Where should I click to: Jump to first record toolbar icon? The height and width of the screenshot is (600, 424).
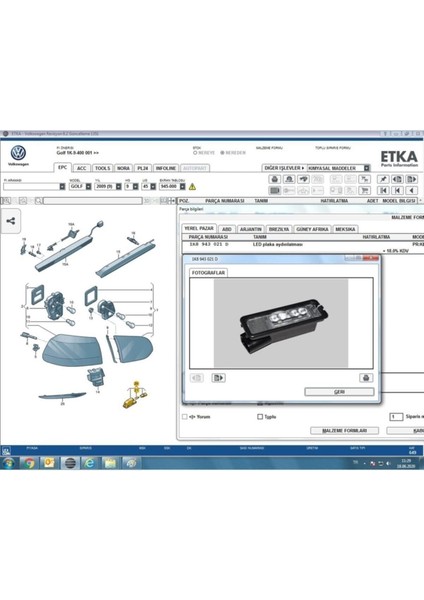click(383, 190)
